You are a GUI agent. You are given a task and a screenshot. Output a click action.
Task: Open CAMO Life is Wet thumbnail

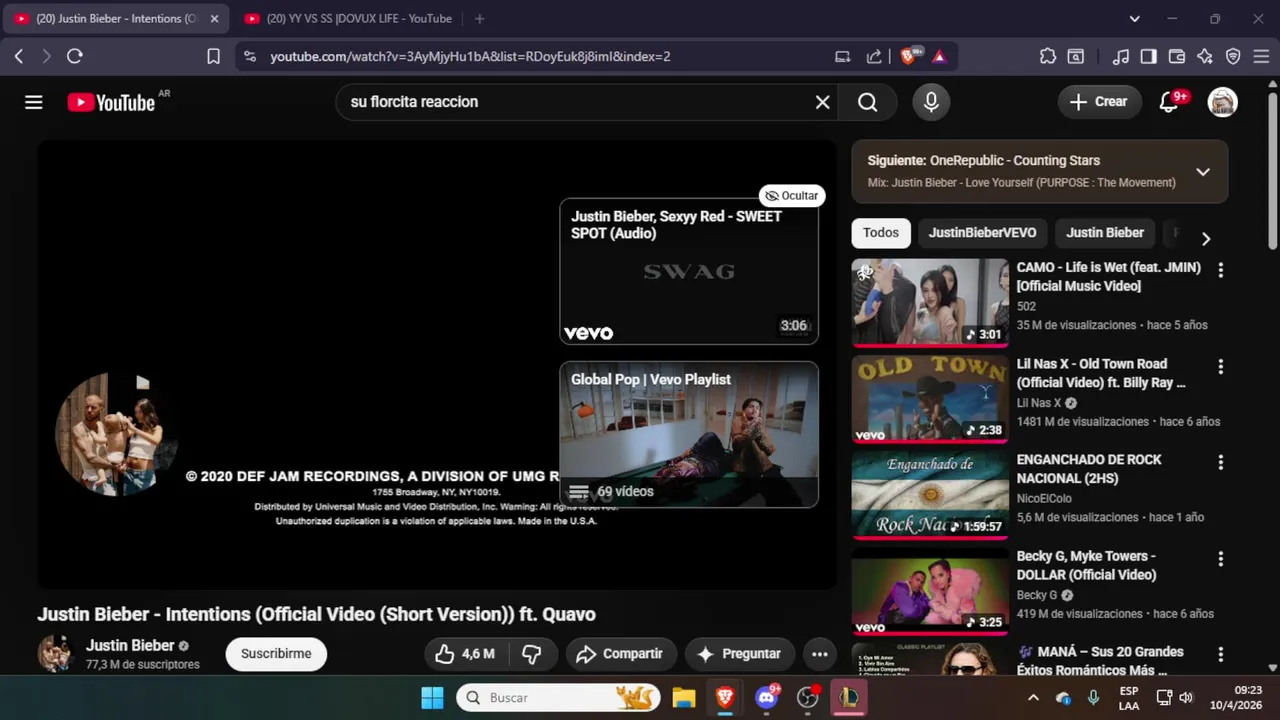(930, 303)
